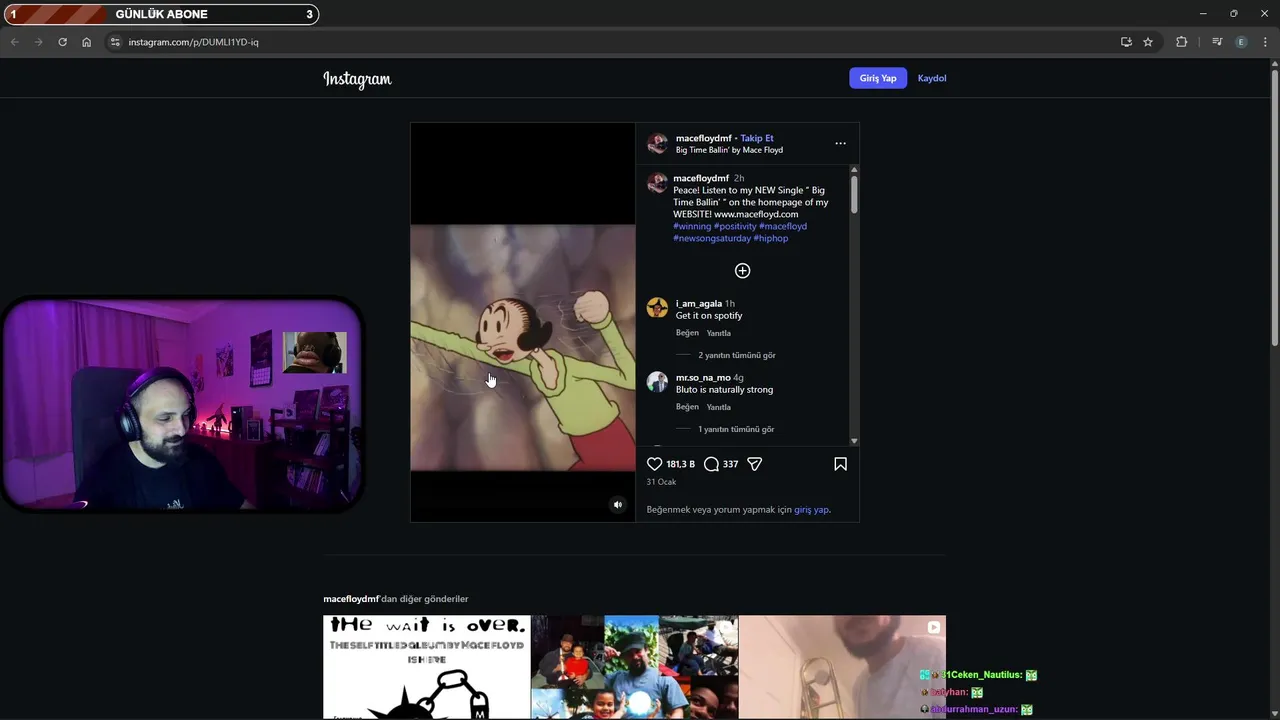Like the mr.so_na_mo comment with Beğen
This screenshot has height=720, width=1280.
[687, 407]
